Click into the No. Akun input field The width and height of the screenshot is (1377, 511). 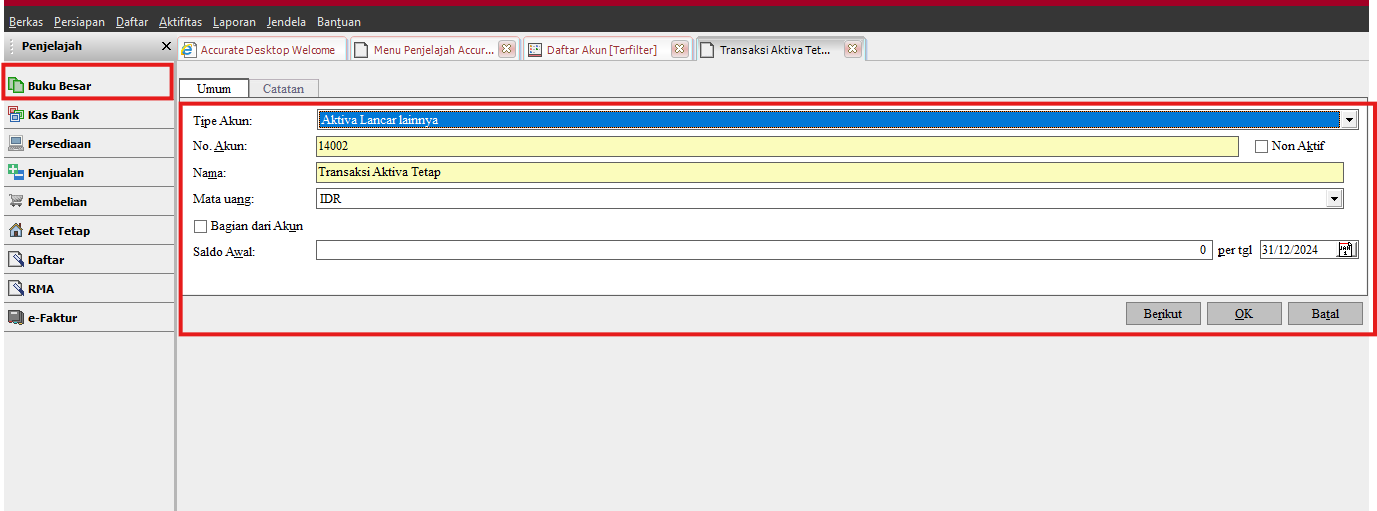[776, 146]
